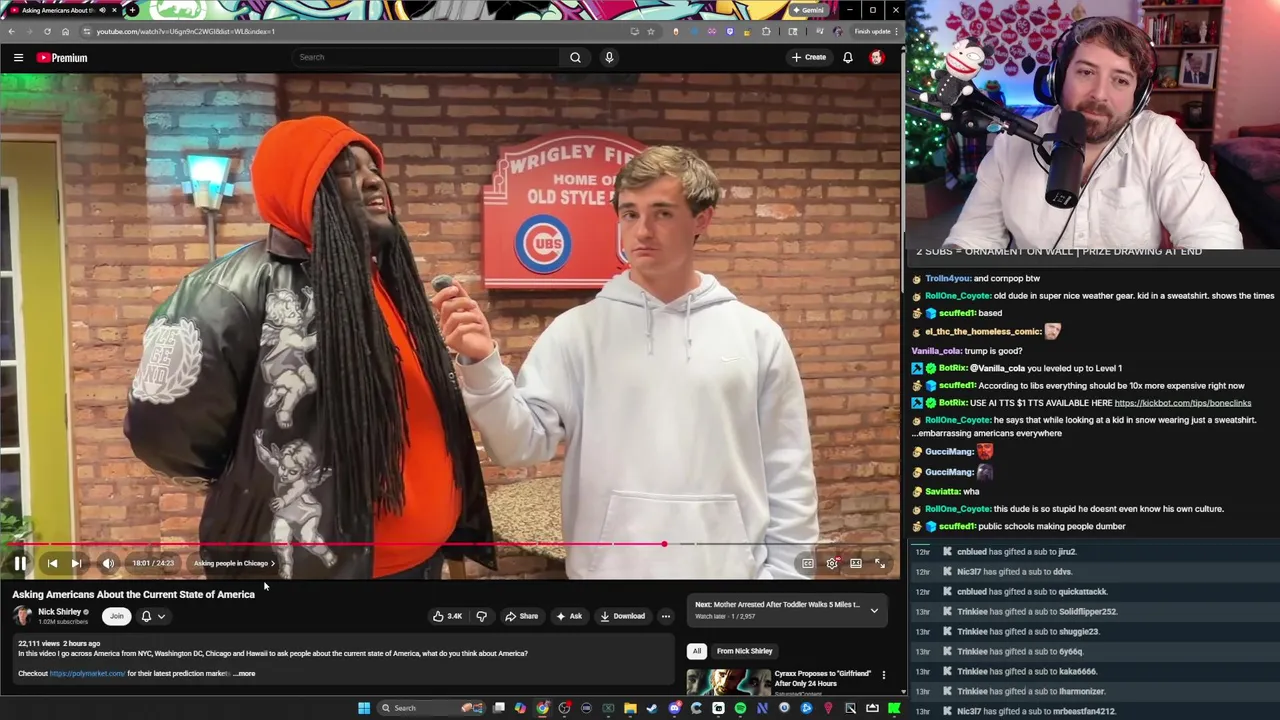
Task: Click the YouTube search magnifier button
Action: click(x=575, y=57)
